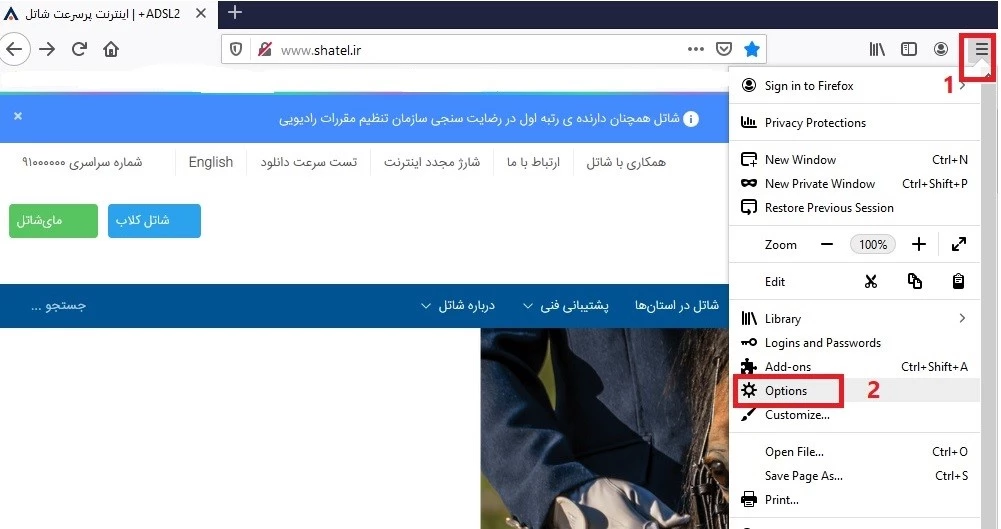The width and height of the screenshot is (1001, 529).
Task: Open a new tab with plus button
Action: point(235,12)
